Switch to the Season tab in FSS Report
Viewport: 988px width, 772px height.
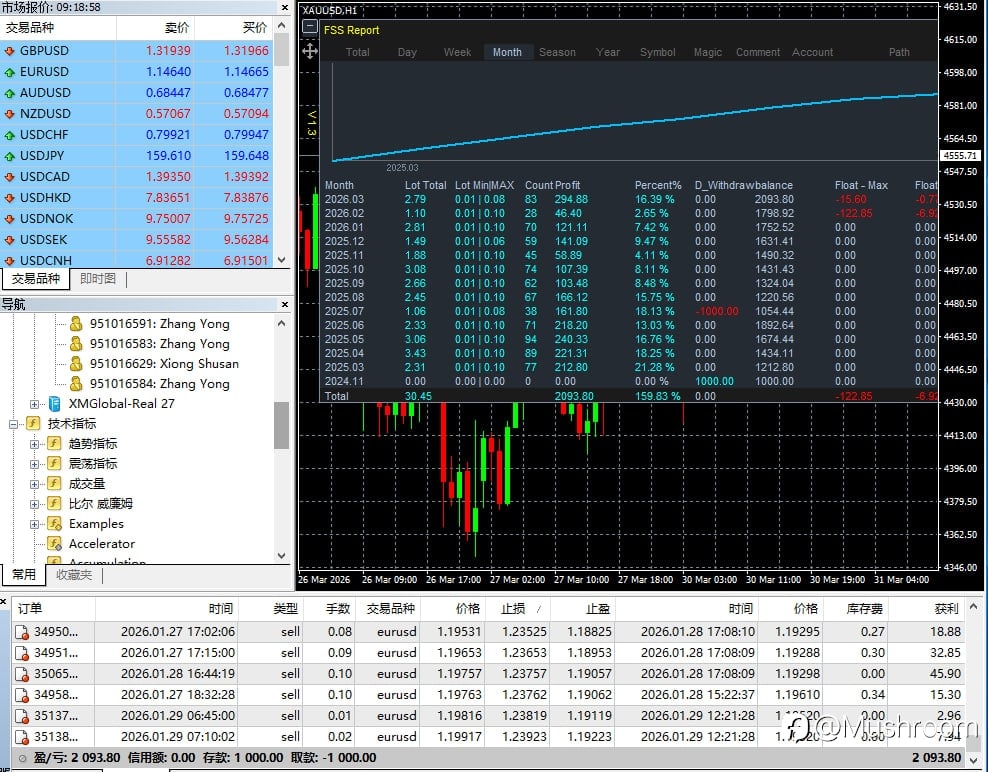click(x=557, y=52)
